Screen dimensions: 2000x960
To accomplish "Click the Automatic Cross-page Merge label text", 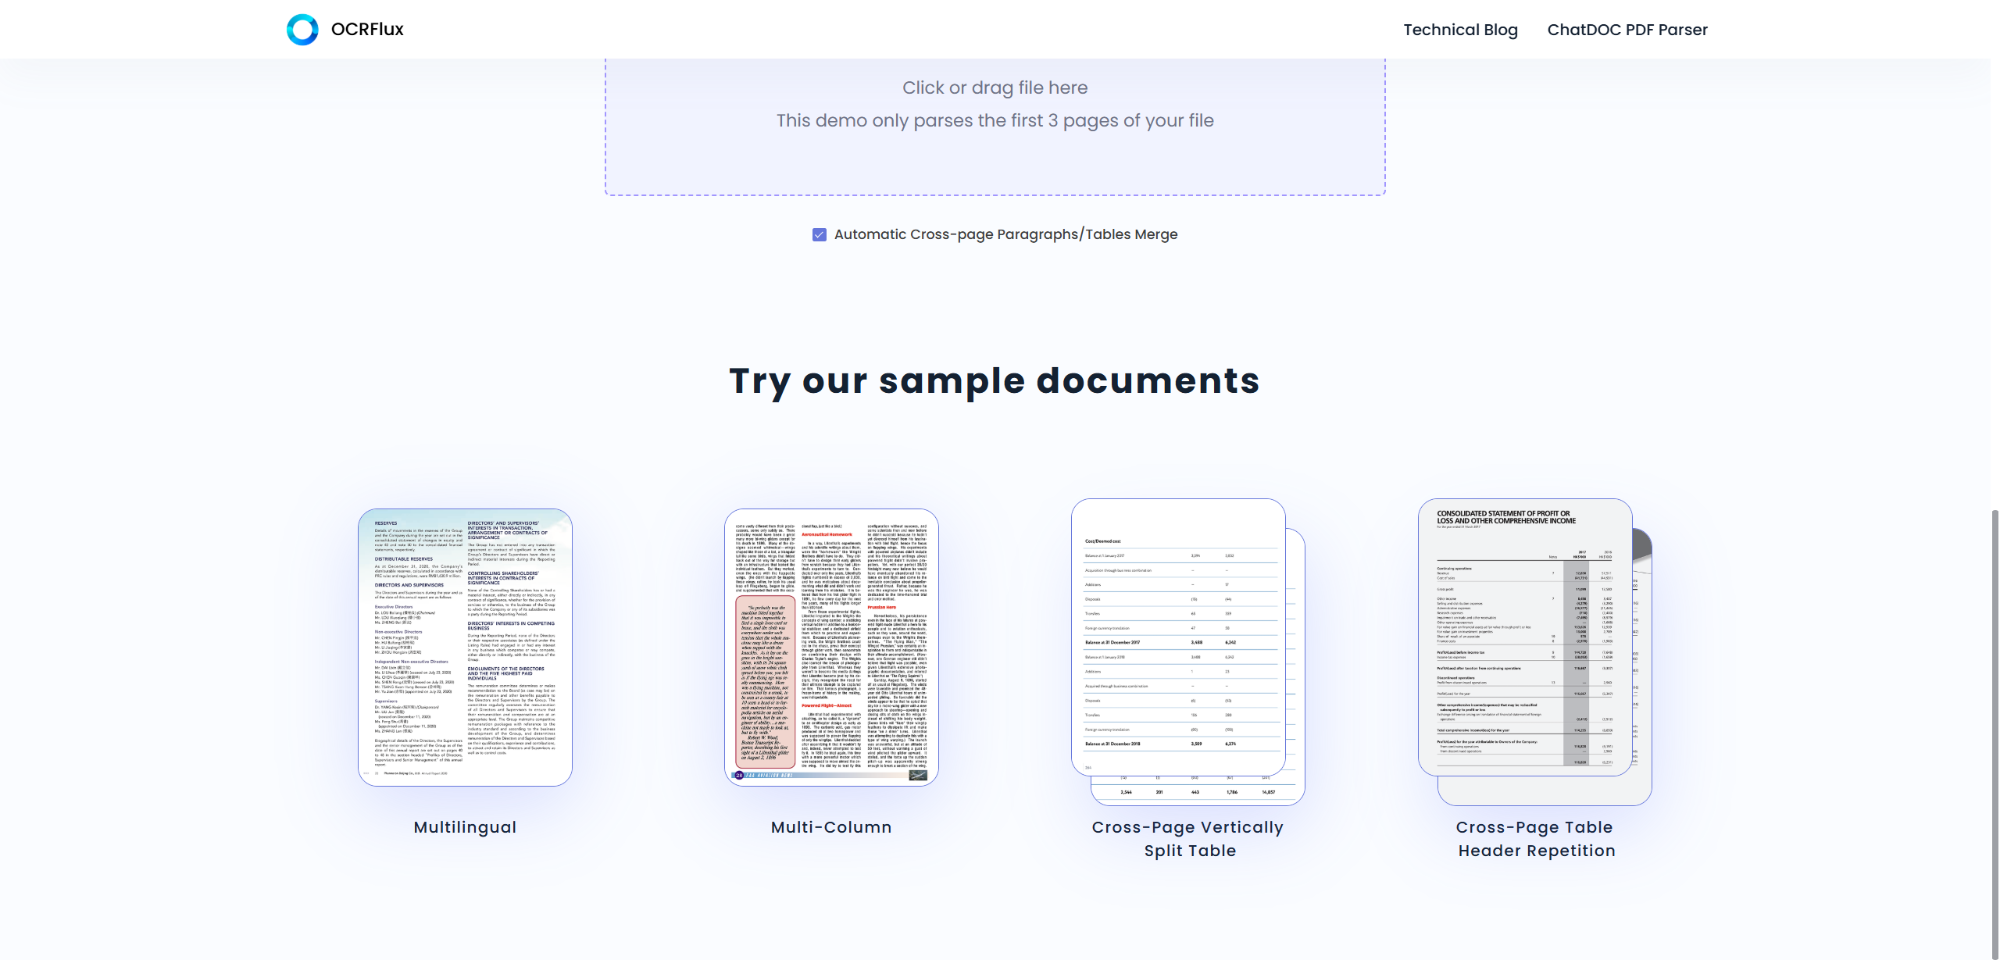I will click(x=1005, y=235).
